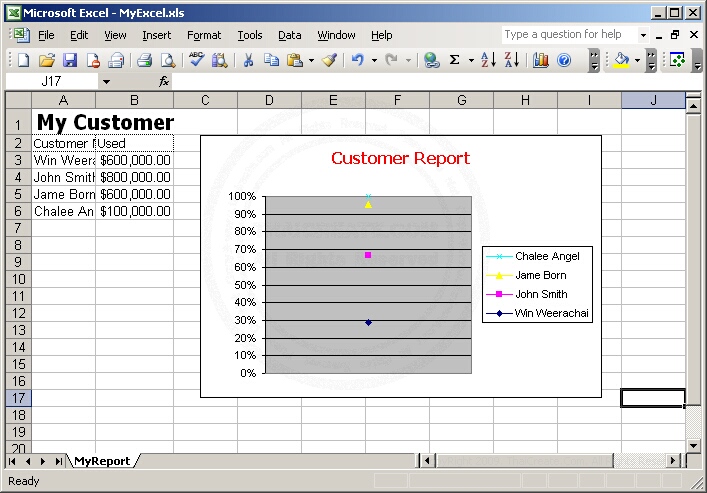Image resolution: width=707 pixels, height=493 pixels.
Task: Open the Data menu
Action: (x=289, y=35)
